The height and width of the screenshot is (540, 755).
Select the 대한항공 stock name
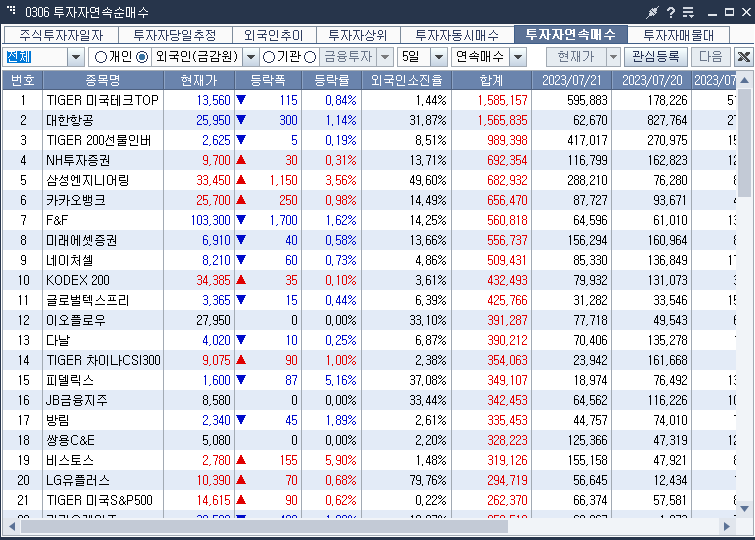point(70,120)
